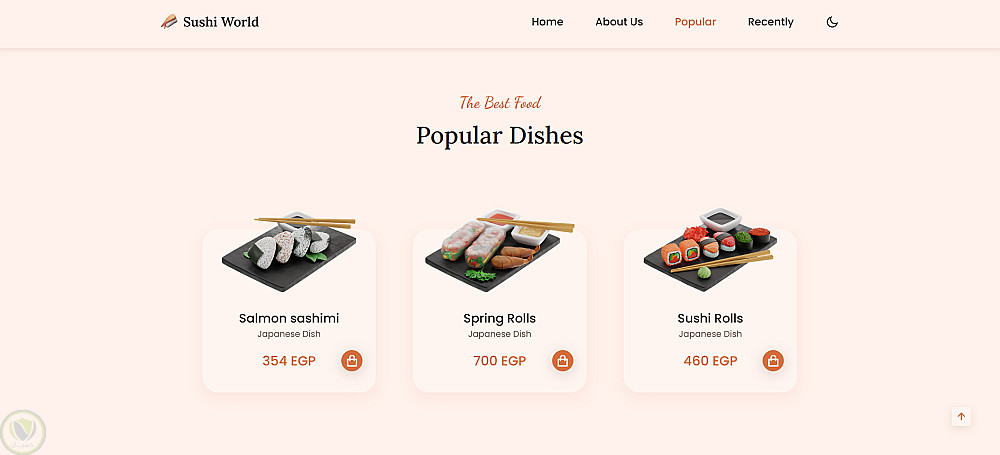
Task: Add Spring Rolls to cart
Action: click(563, 361)
